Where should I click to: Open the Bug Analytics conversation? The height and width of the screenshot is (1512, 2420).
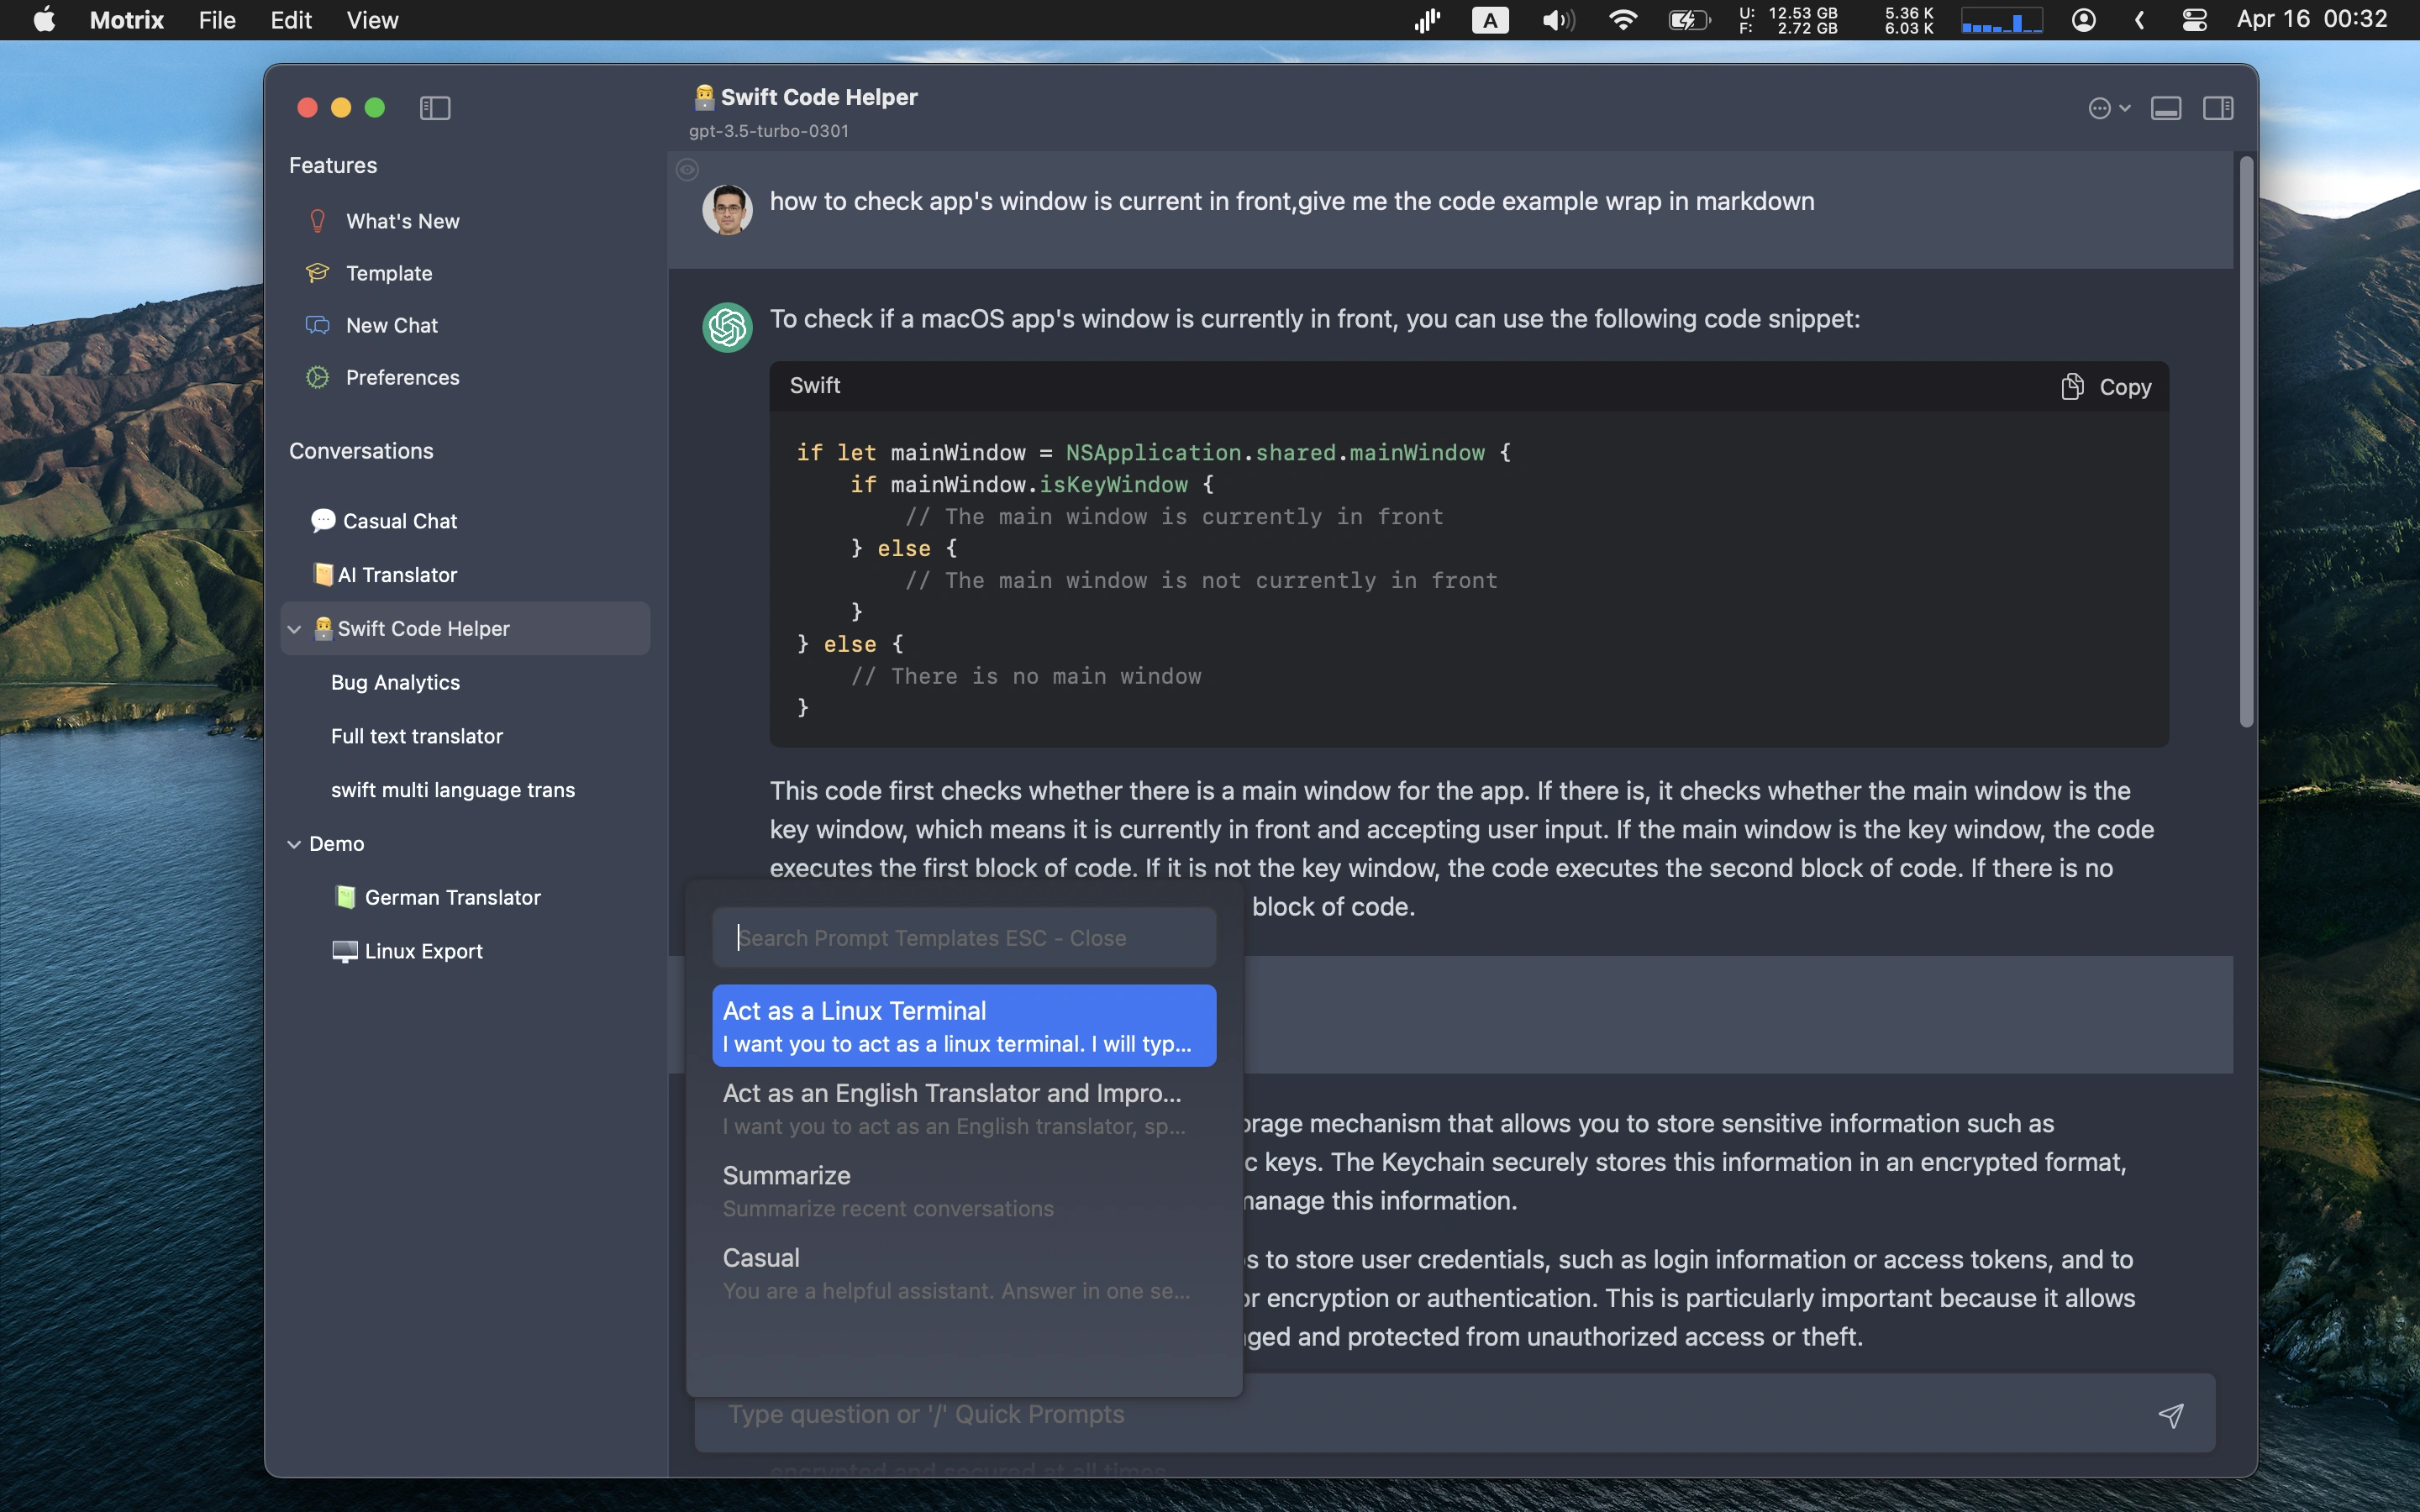tap(396, 681)
